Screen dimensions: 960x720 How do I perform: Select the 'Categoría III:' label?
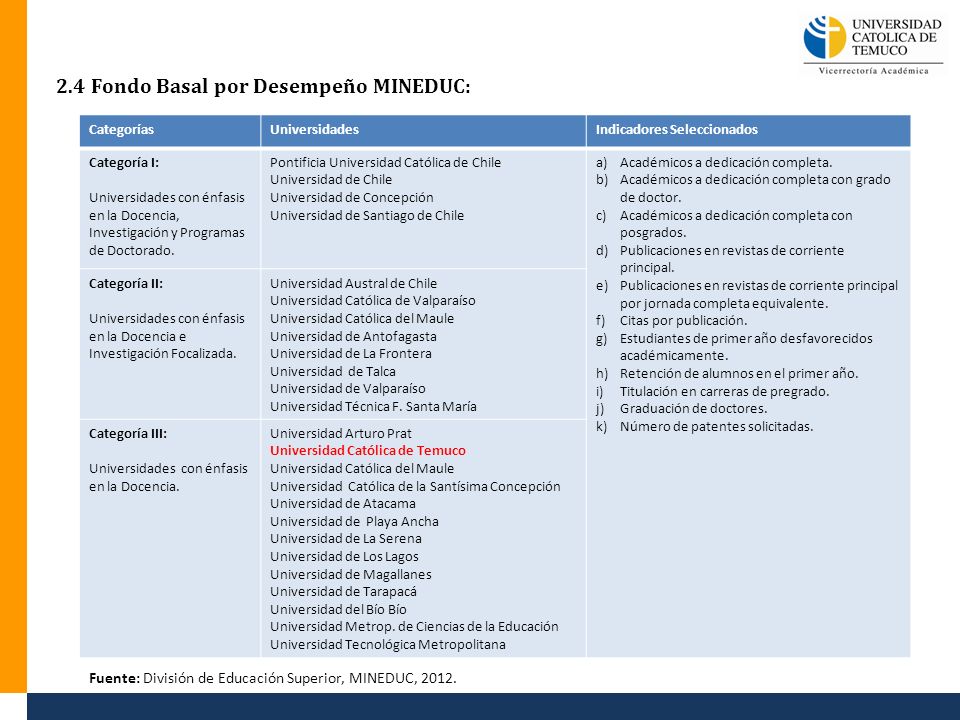pos(127,433)
